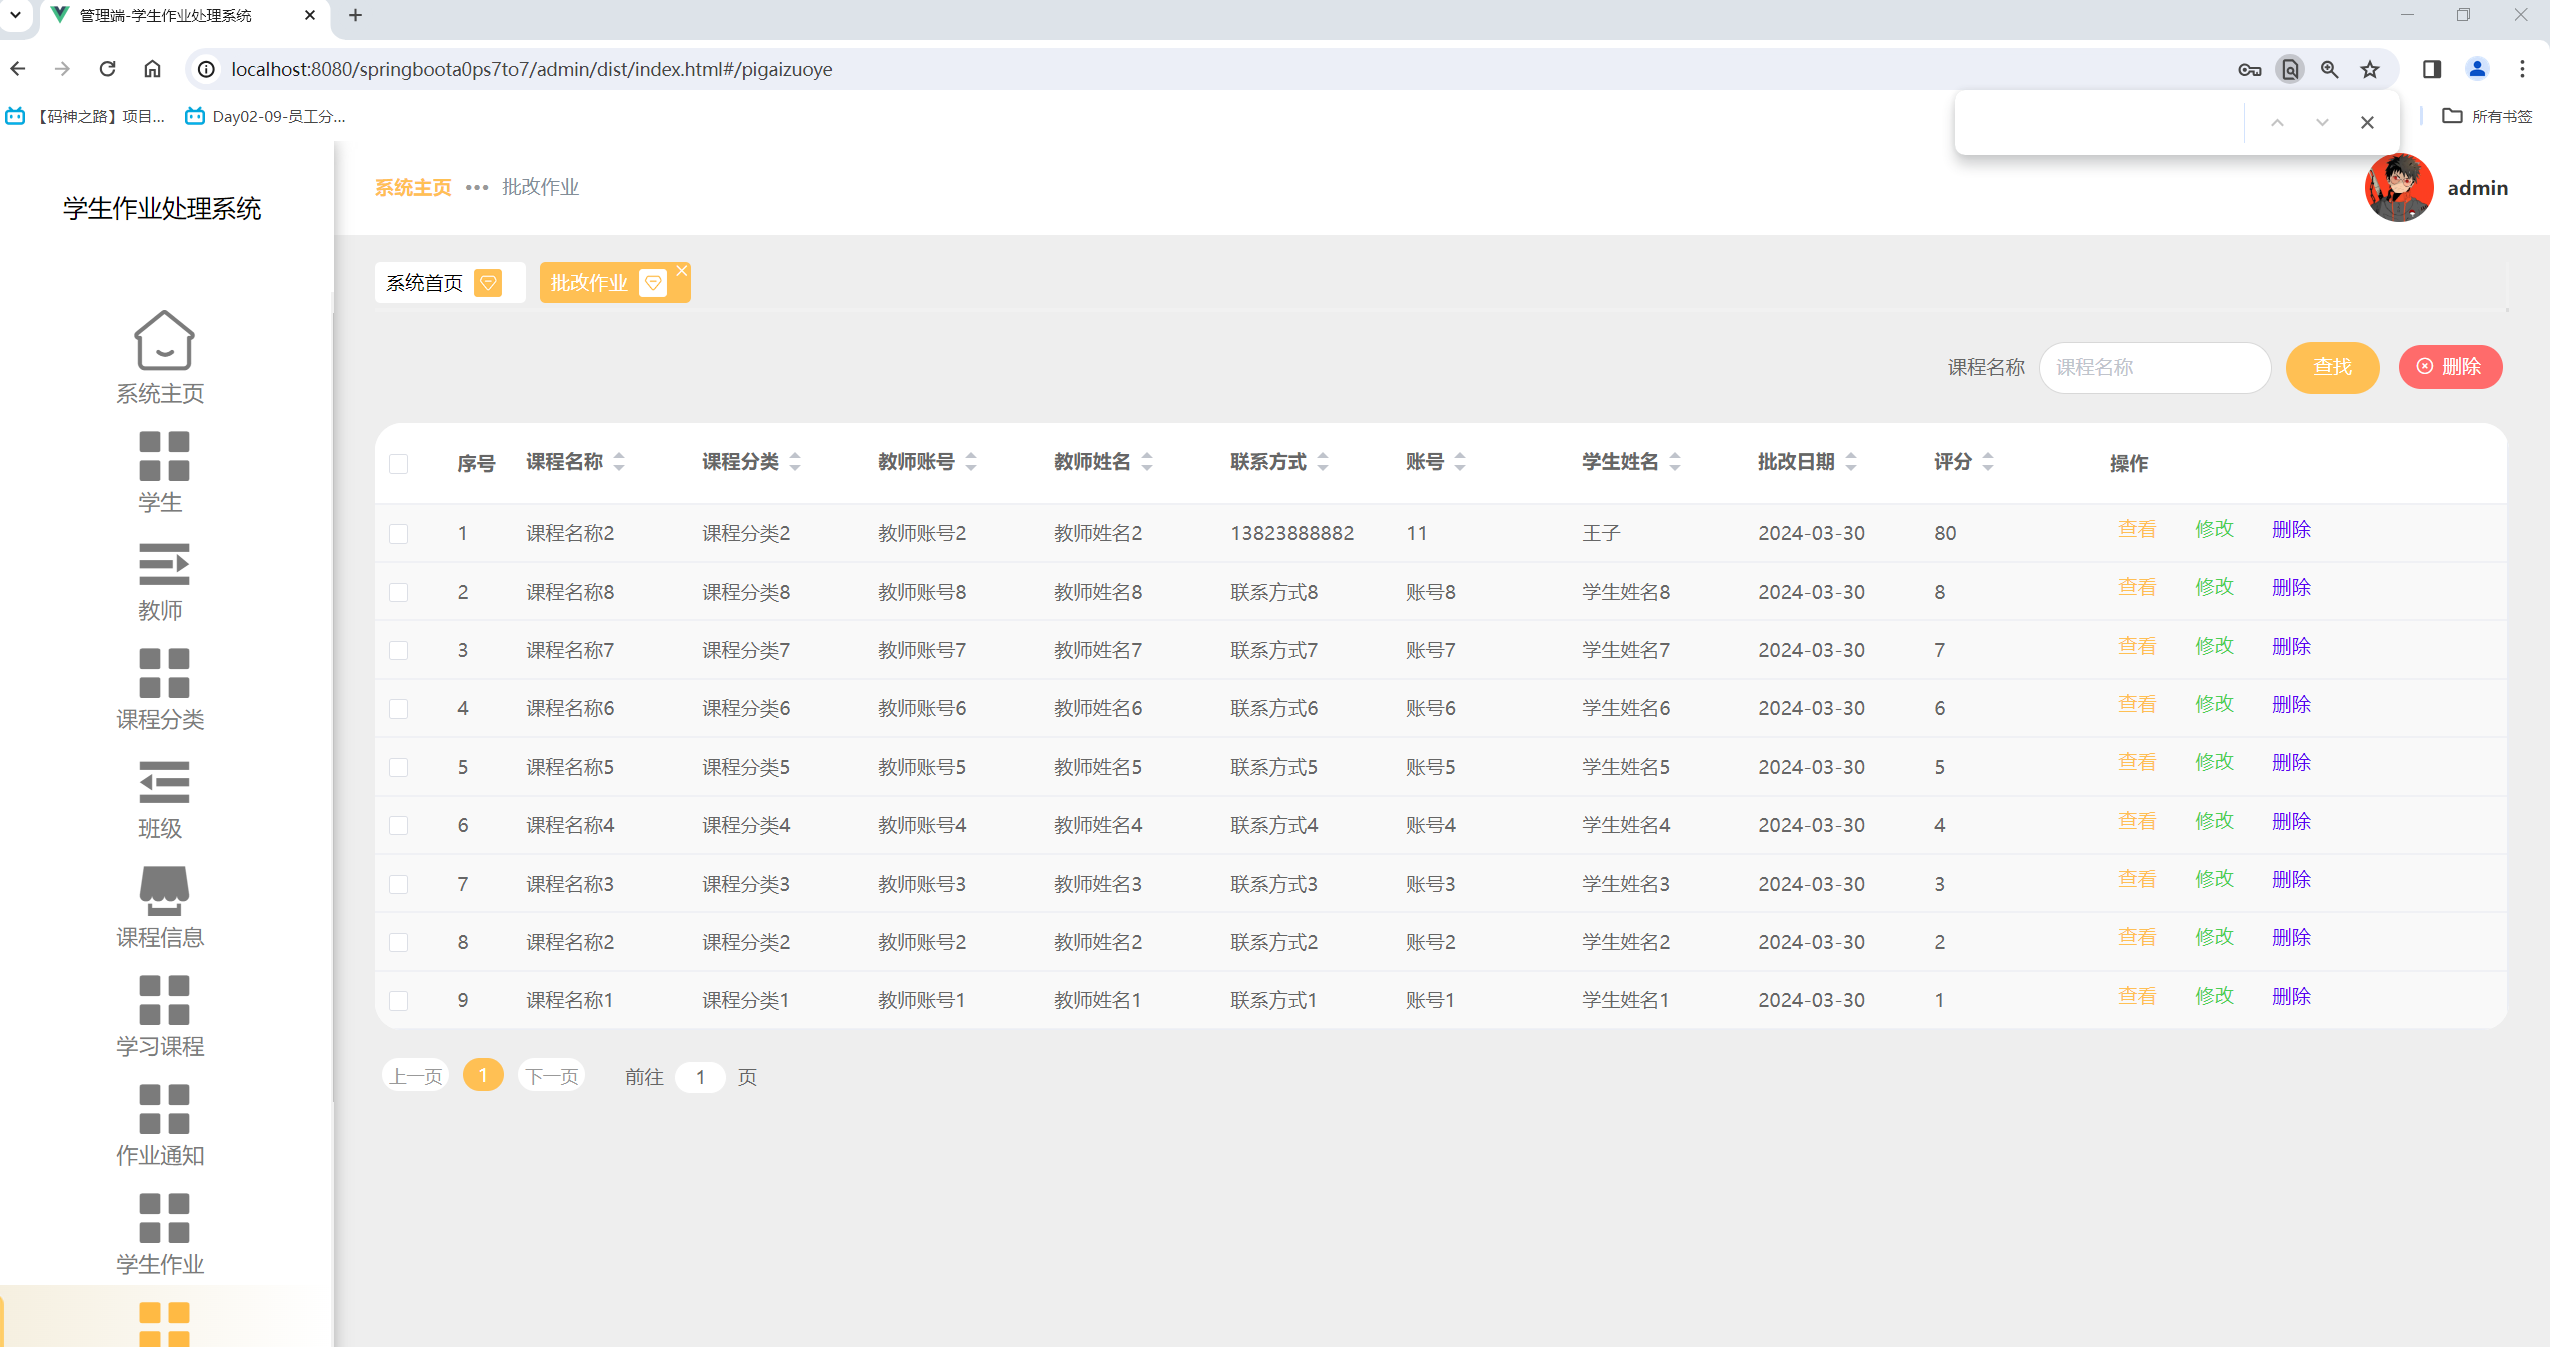Go to previous find result arrow
Viewport: 2550px width, 1347px height.
coord(2277,123)
